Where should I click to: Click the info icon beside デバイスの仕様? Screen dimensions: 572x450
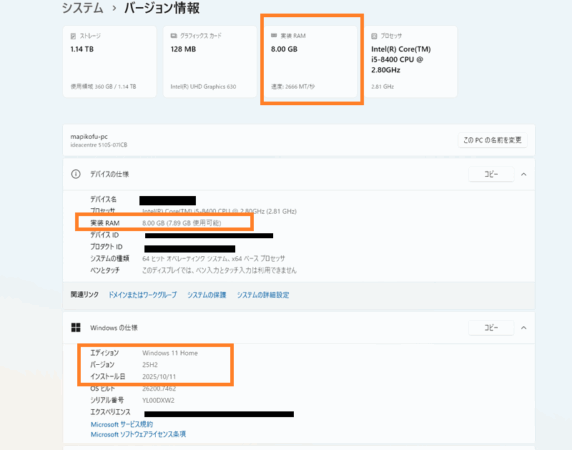click(x=76, y=174)
